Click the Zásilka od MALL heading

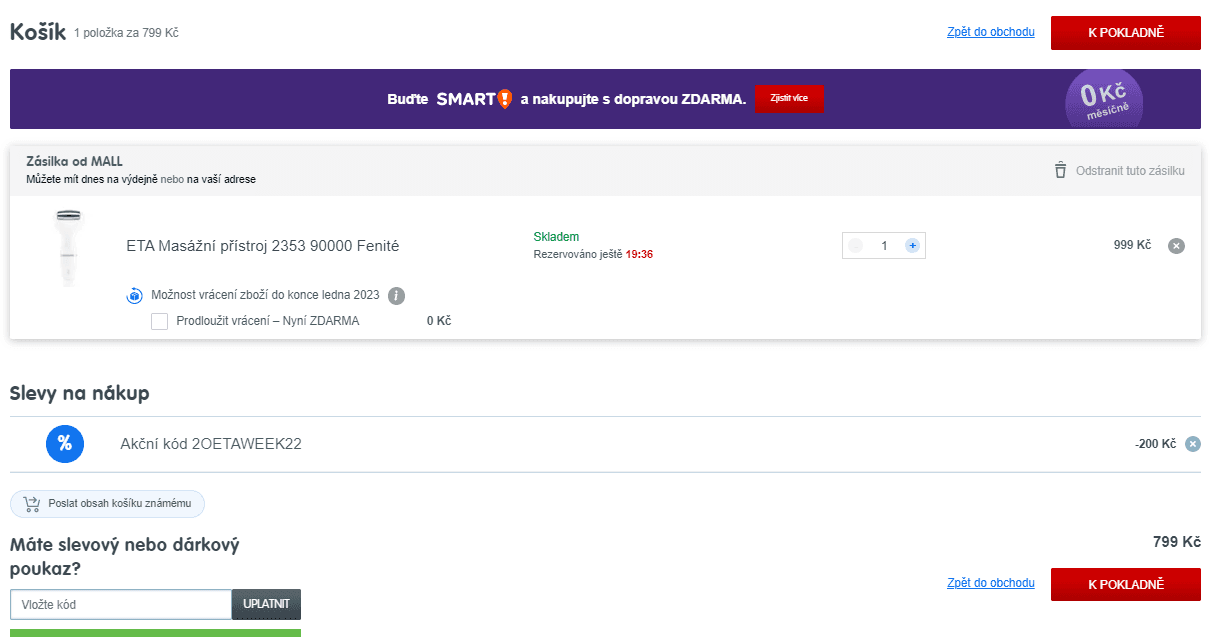pos(75,161)
